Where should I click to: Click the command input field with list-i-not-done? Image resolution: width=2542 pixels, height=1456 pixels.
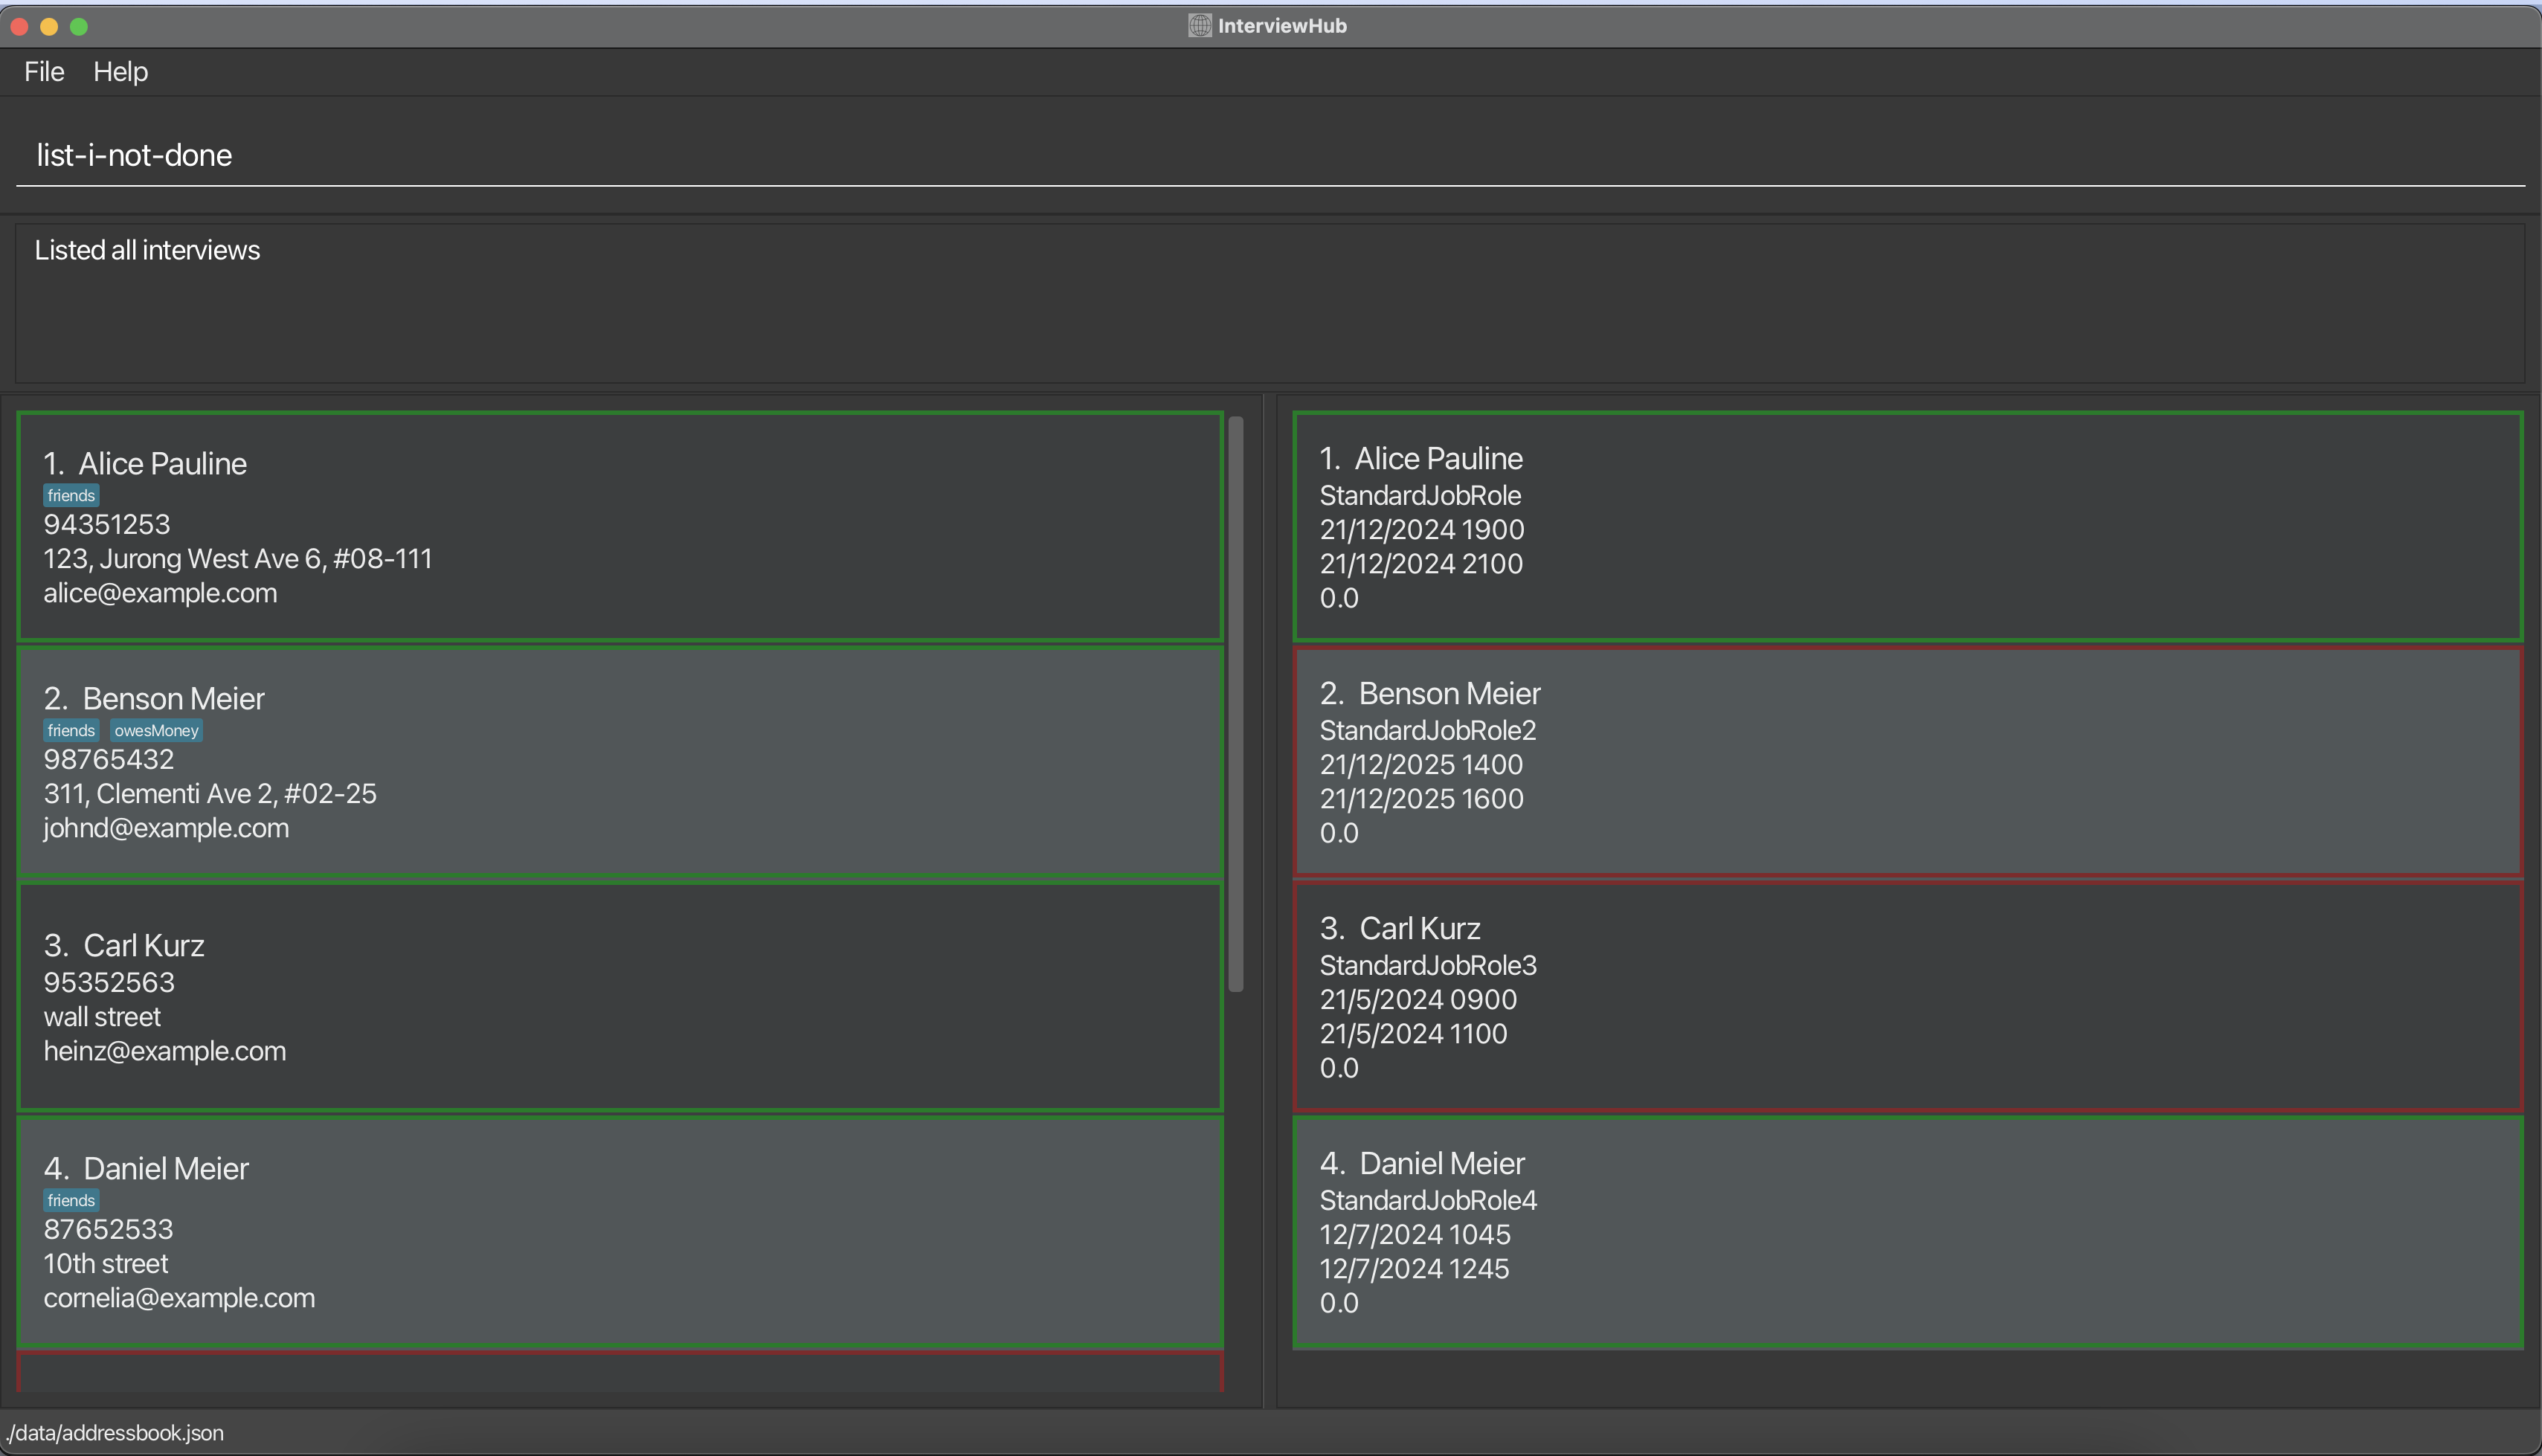[x=1270, y=155]
